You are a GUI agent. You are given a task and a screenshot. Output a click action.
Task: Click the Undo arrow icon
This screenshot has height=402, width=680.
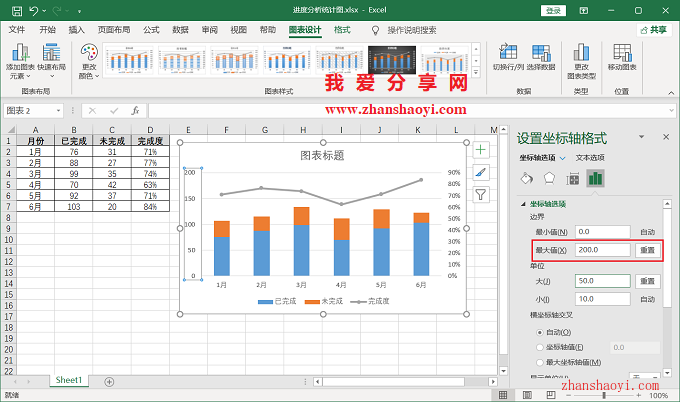point(34,10)
